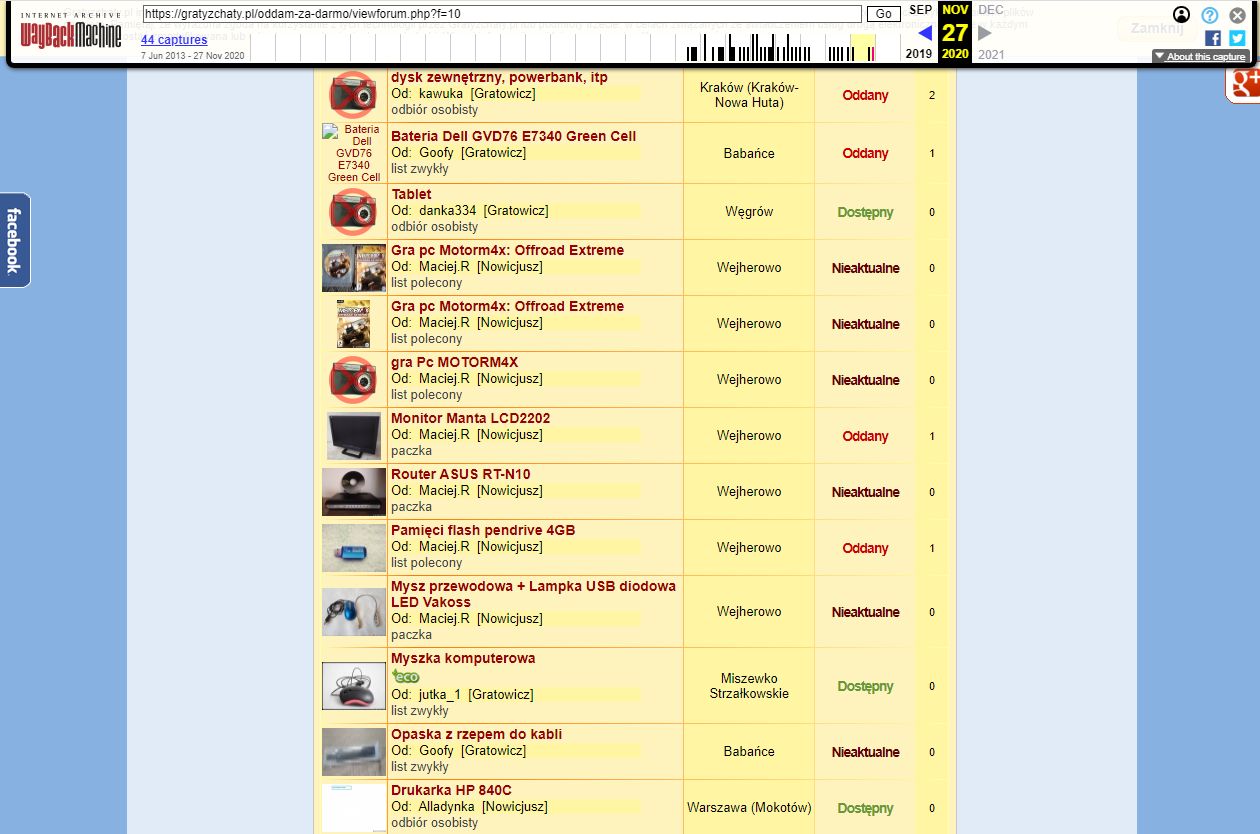Open thumbnail of second Motorm4x Offroad Extreme listing
This screenshot has height=834, width=1260.
click(x=354, y=324)
